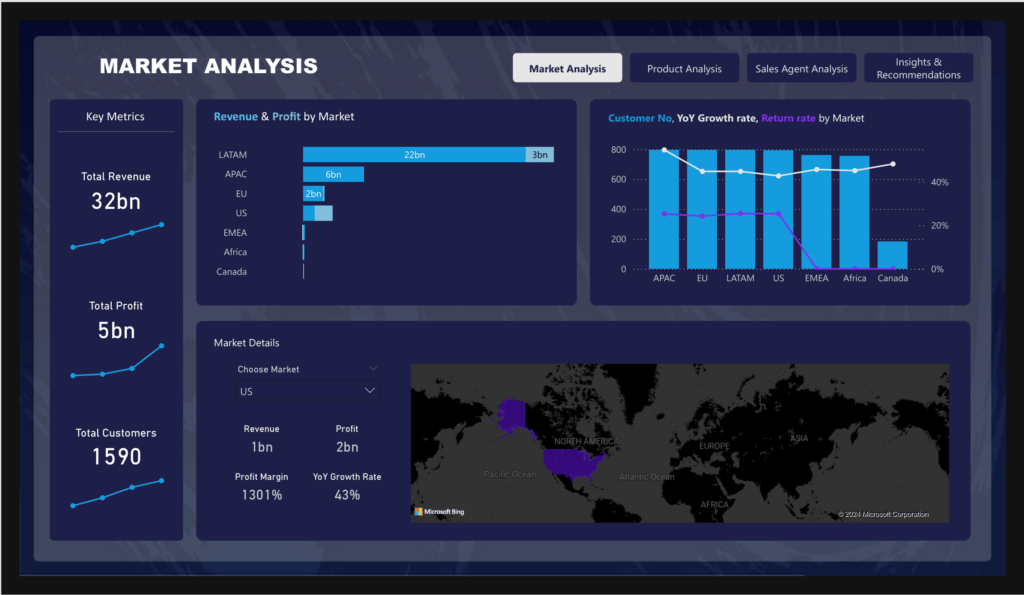Select the LATAM 22bn revenue bar

[x=414, y=155]
